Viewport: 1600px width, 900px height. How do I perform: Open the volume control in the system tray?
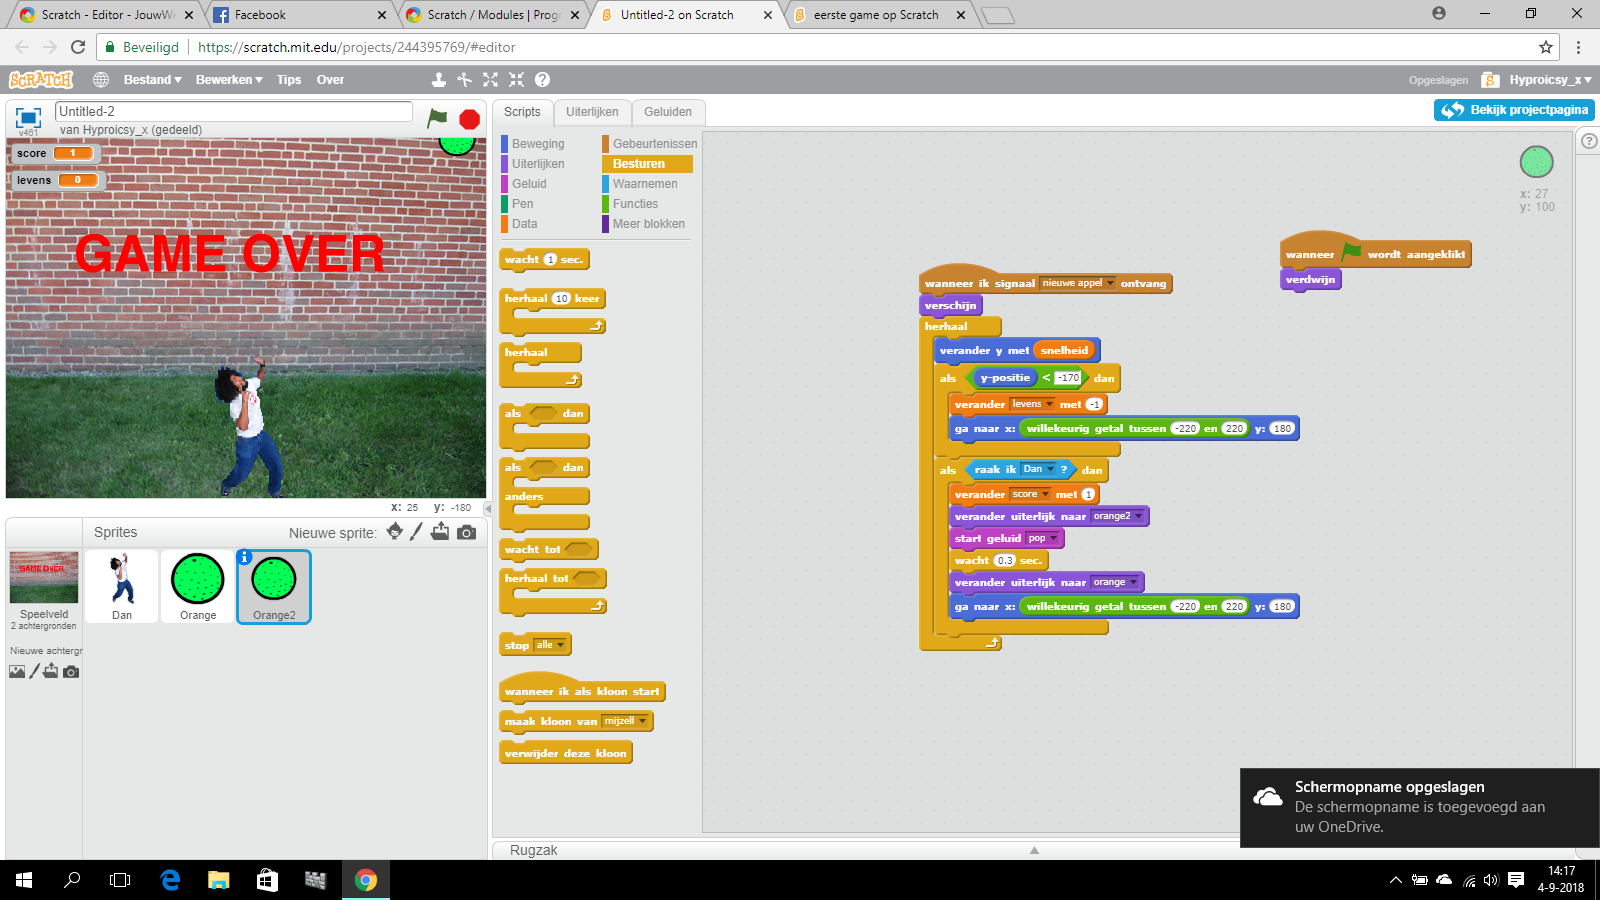[1491, 880]
